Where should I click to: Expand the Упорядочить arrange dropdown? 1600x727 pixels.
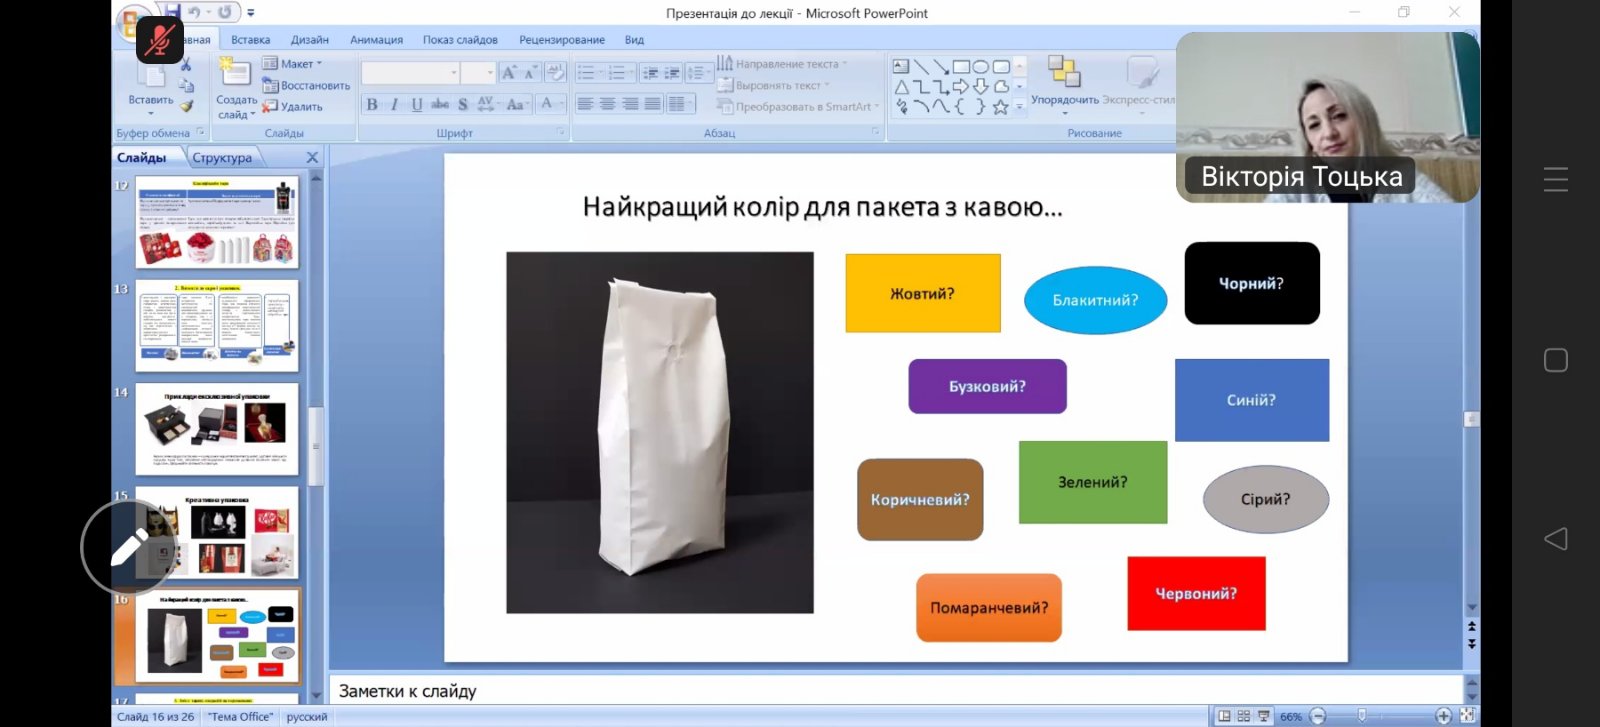tap(1064, 100)
